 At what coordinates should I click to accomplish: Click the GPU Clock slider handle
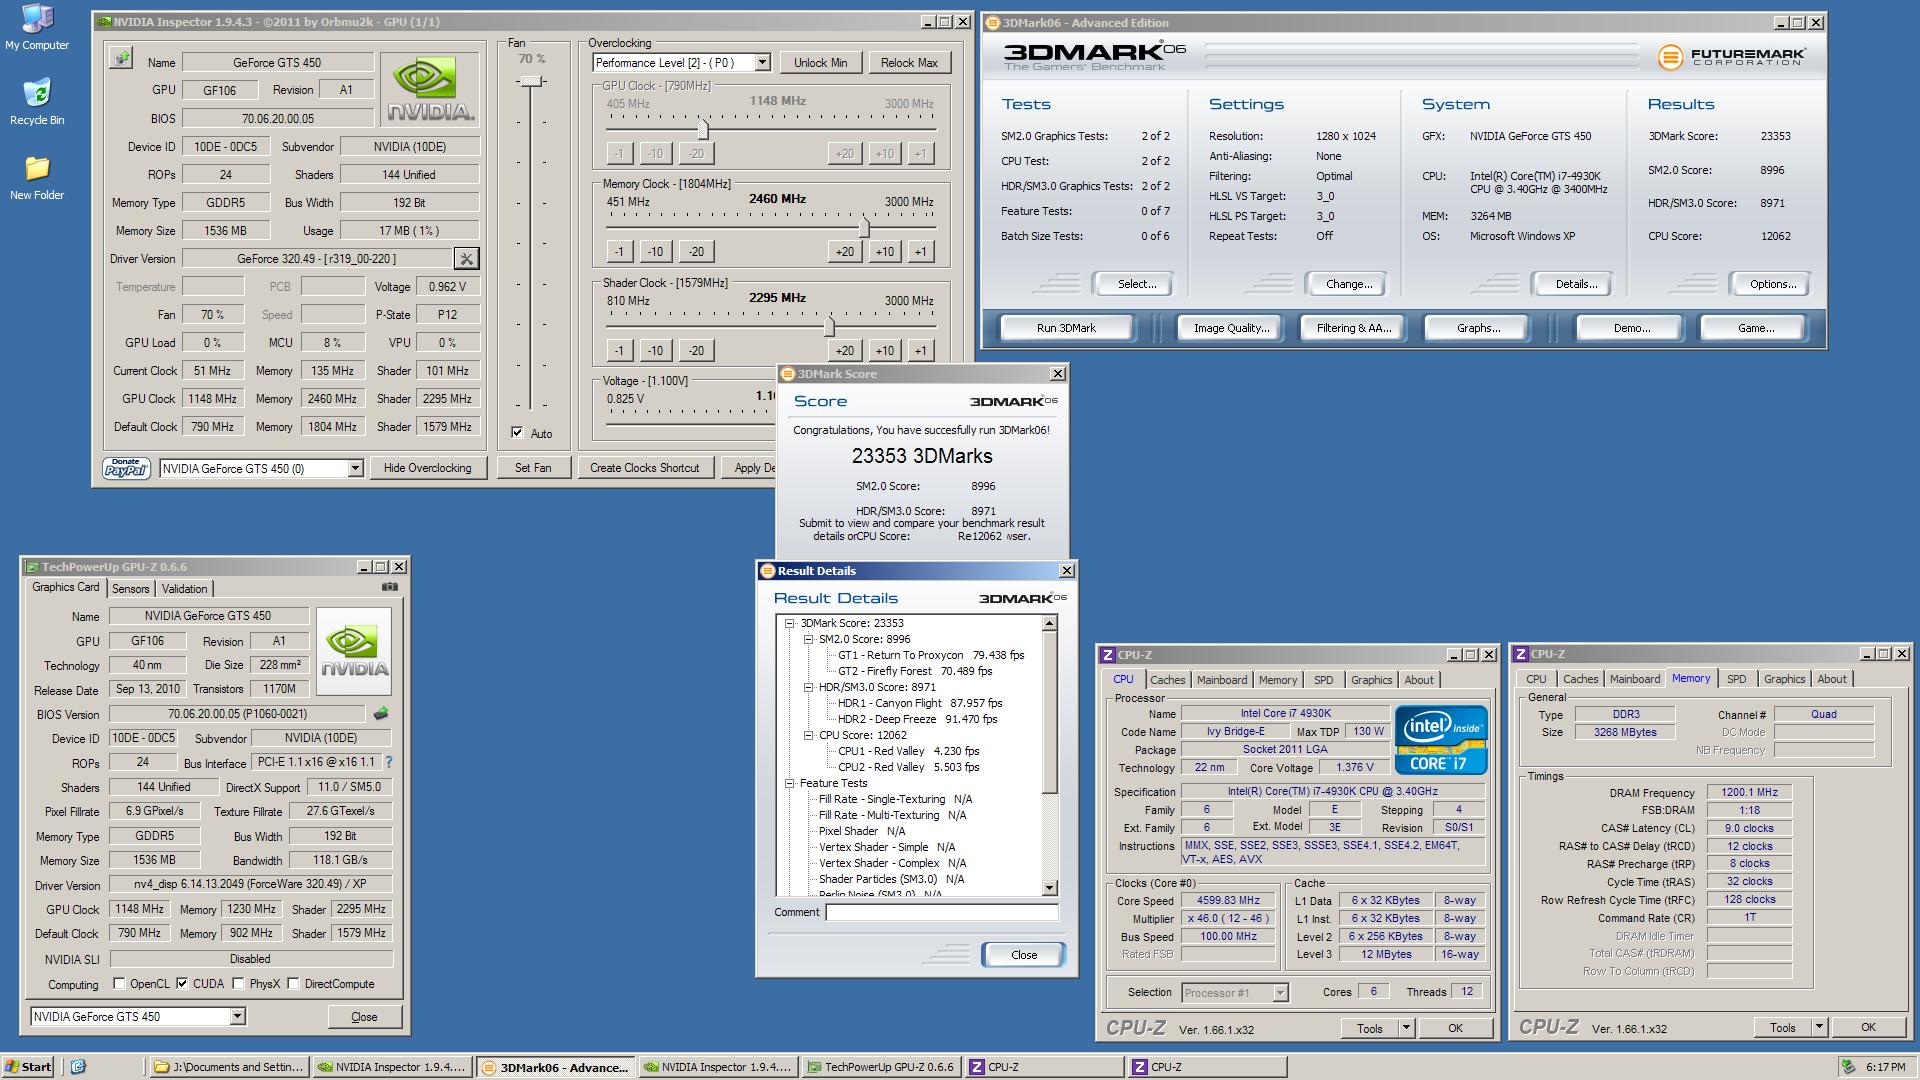703,129
